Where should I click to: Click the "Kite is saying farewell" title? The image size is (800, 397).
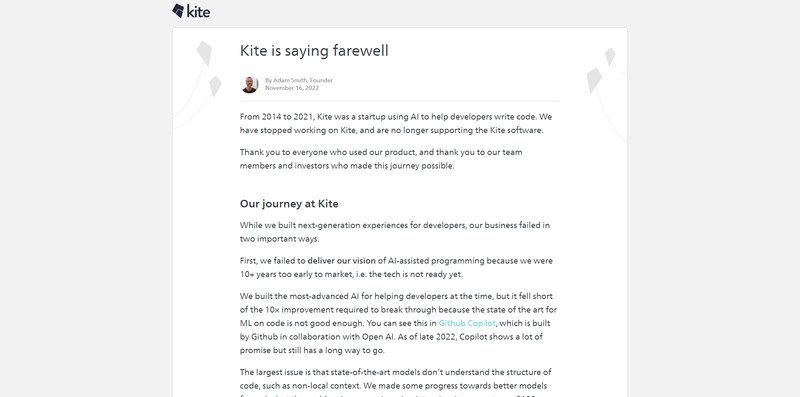click(x=314, y=51)
